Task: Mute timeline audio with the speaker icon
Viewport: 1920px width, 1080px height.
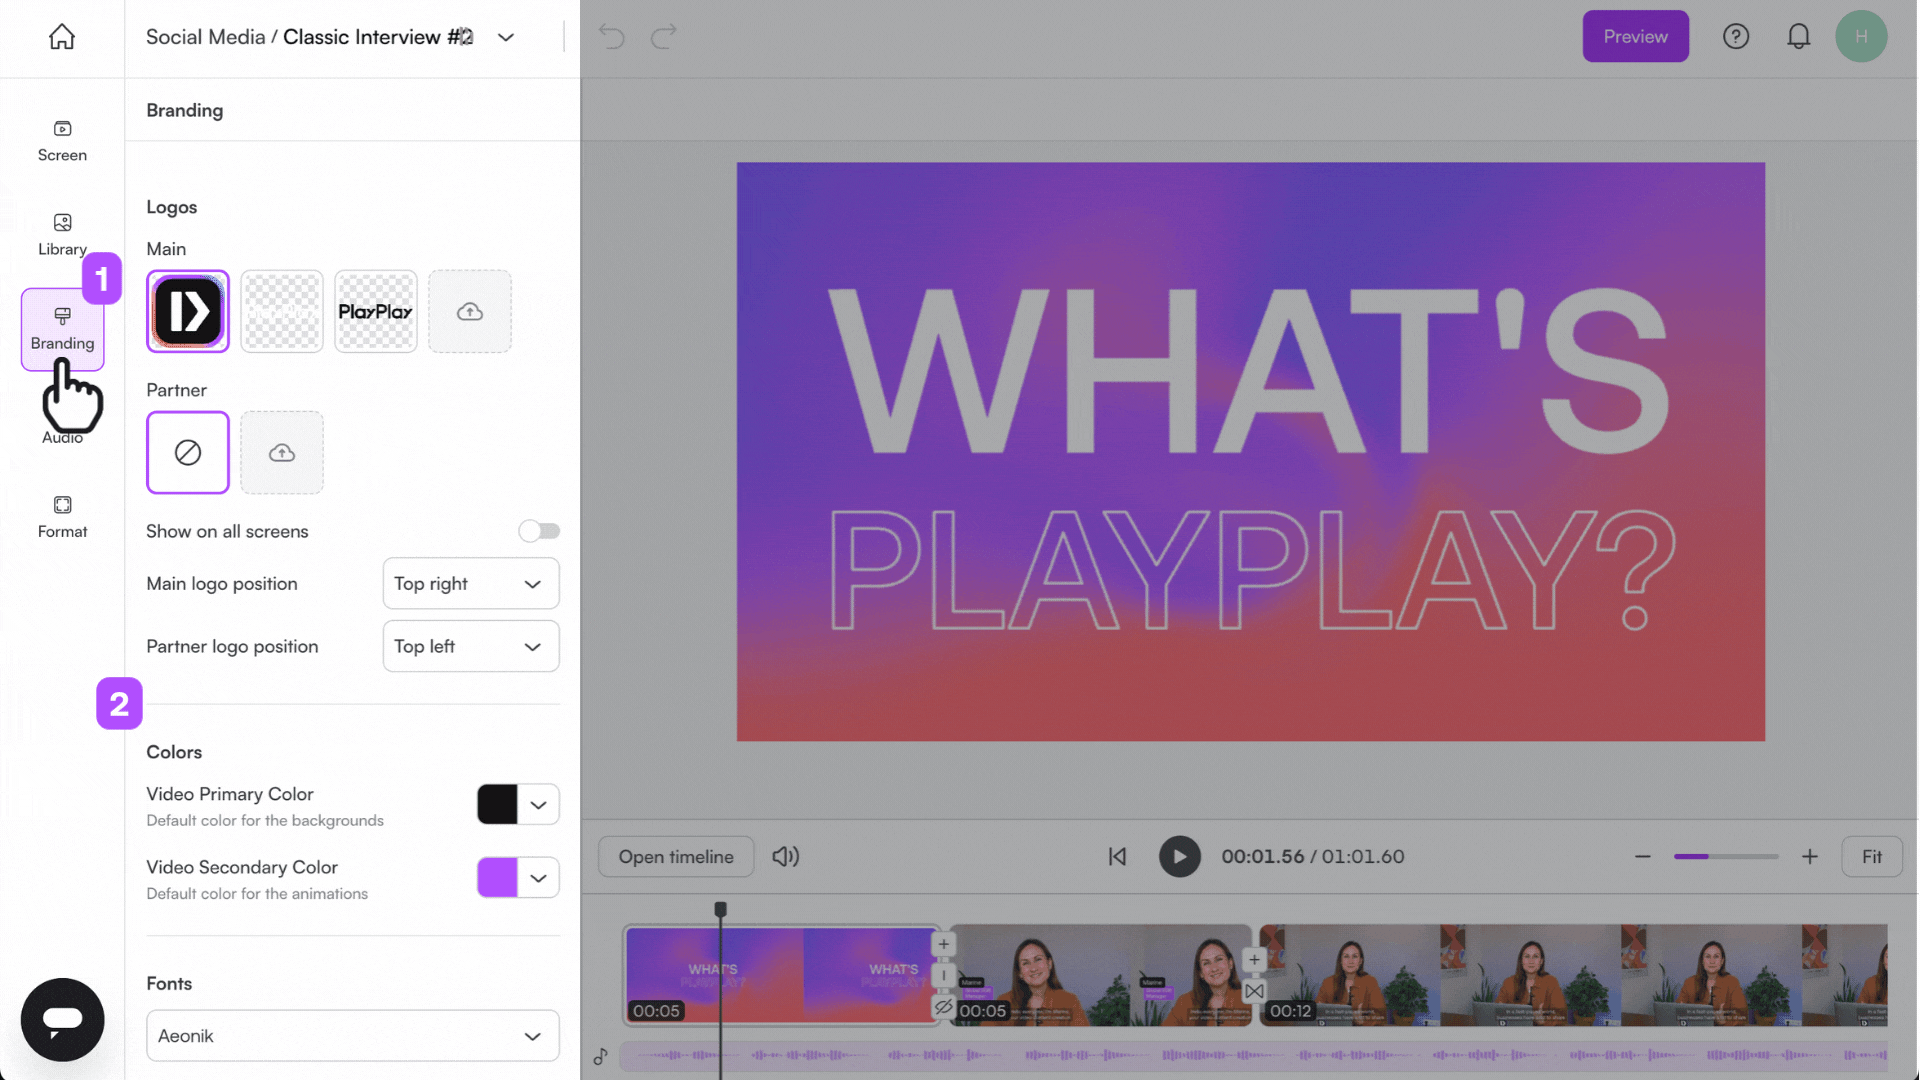Action: pos(786,856)
